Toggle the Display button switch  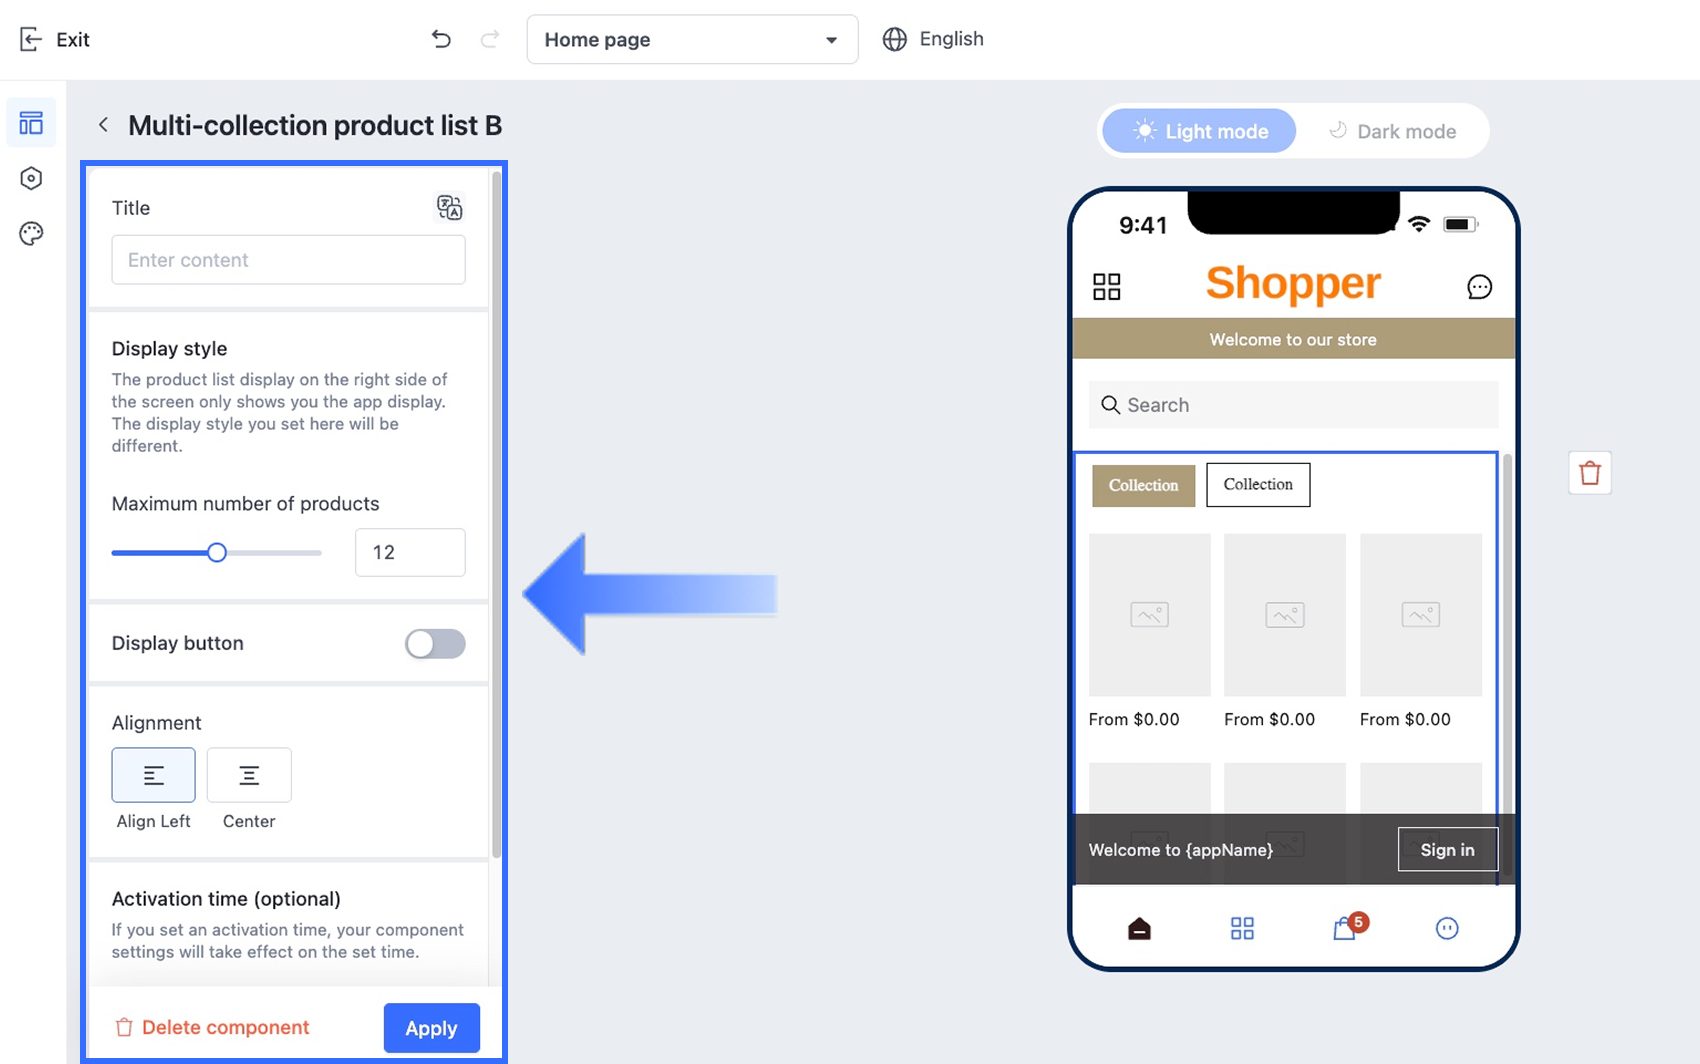435,643
